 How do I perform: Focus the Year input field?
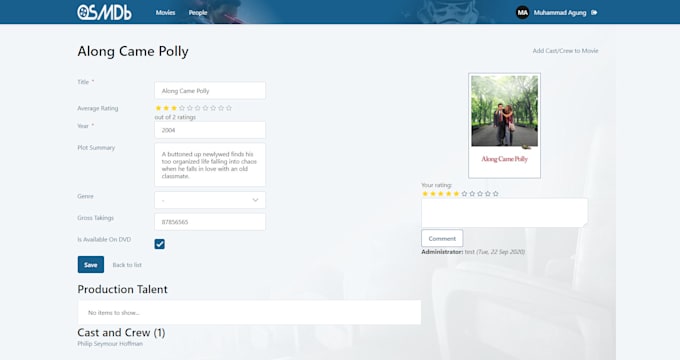point(210,130)
